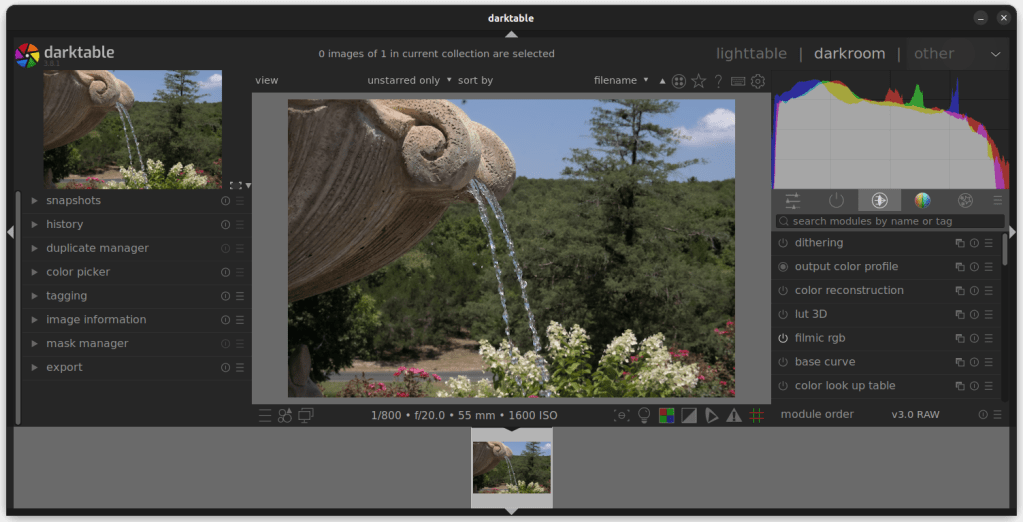
Task: Switch to the lighttable view
Action: [751, 54]
